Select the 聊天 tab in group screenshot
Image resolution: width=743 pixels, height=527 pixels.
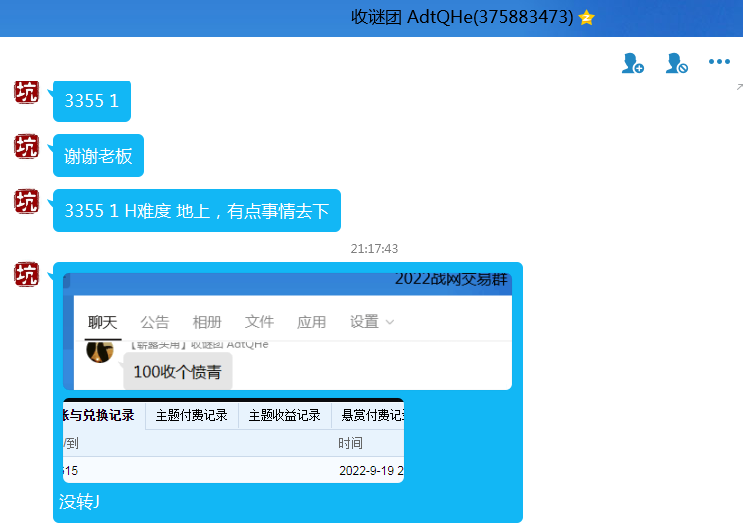point(102,322)
